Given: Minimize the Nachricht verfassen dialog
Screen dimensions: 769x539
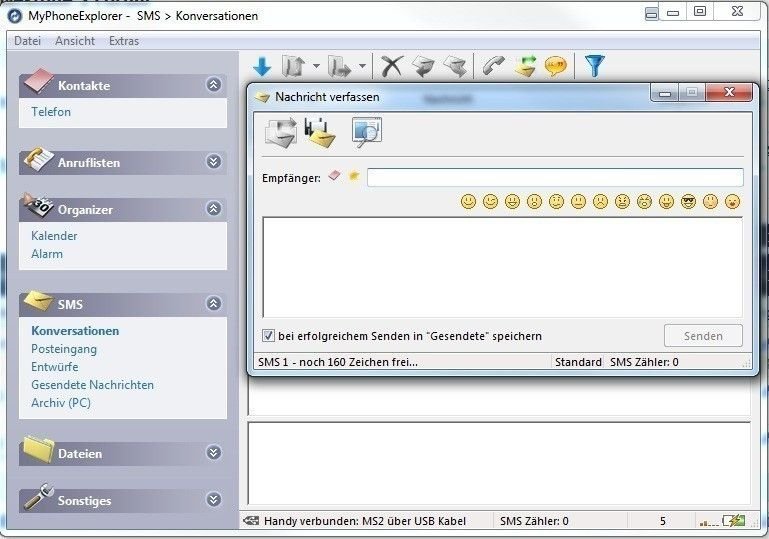Looking at the screenshot, I should point(665,93).
